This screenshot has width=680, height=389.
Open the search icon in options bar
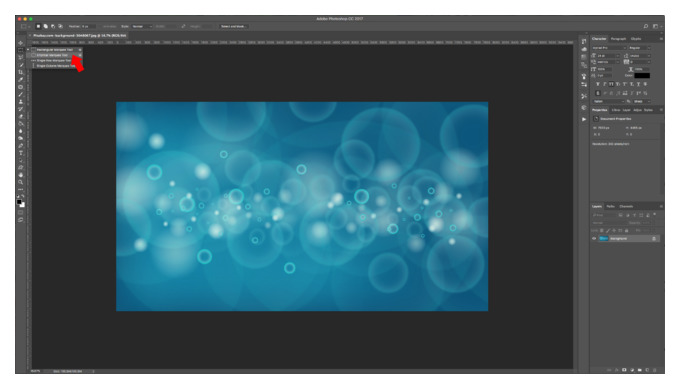646,26
